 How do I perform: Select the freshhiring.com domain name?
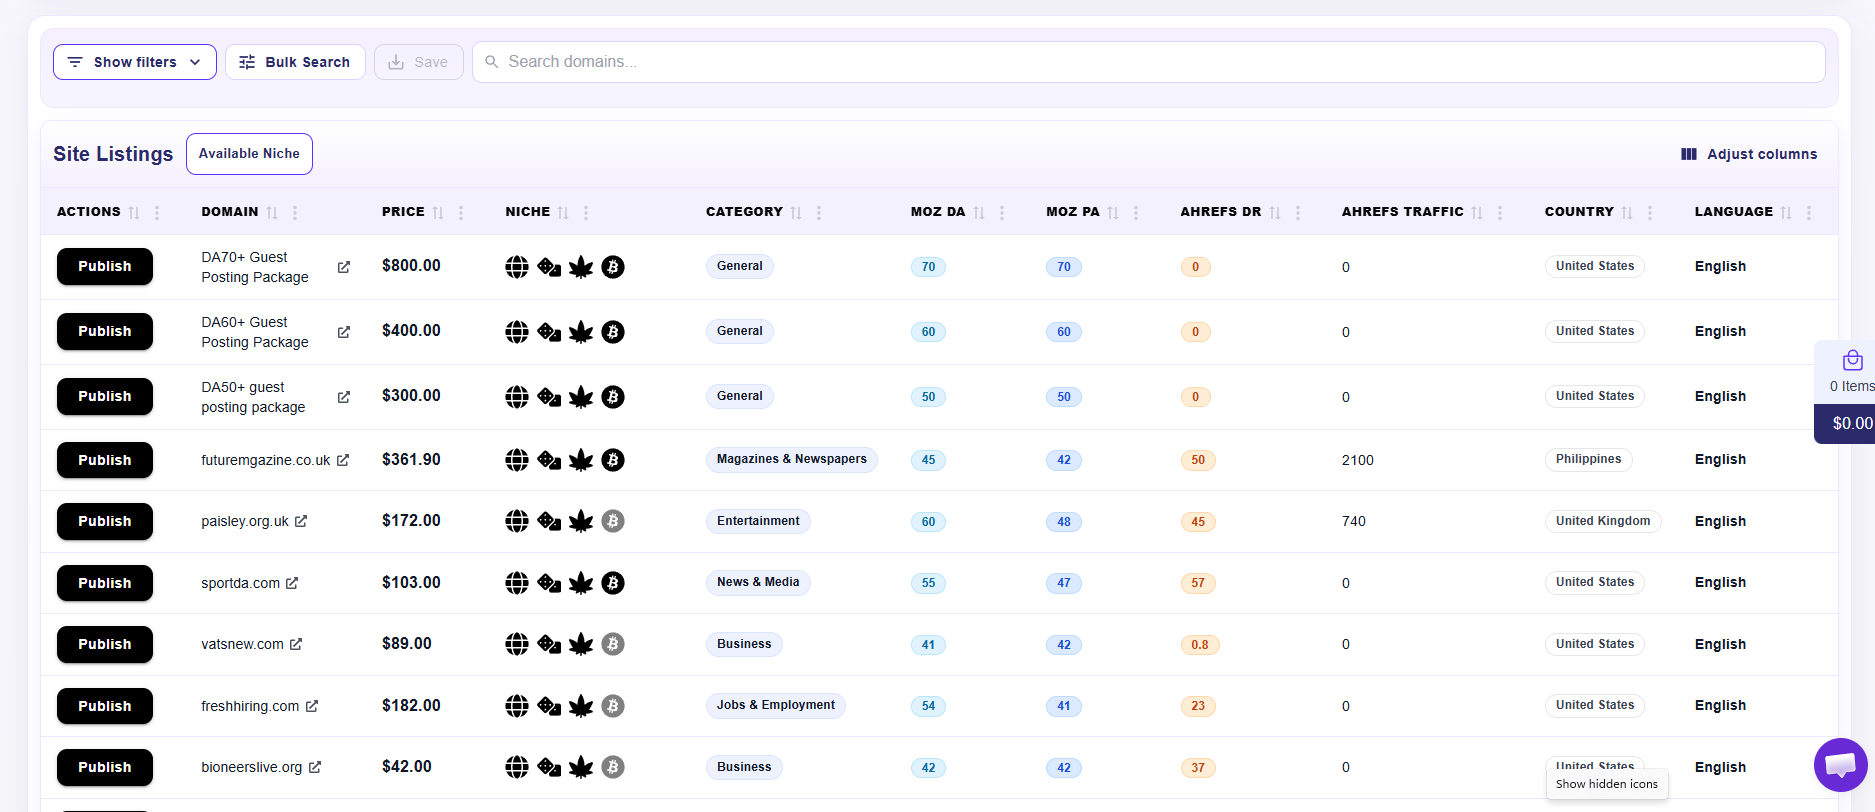250,706
